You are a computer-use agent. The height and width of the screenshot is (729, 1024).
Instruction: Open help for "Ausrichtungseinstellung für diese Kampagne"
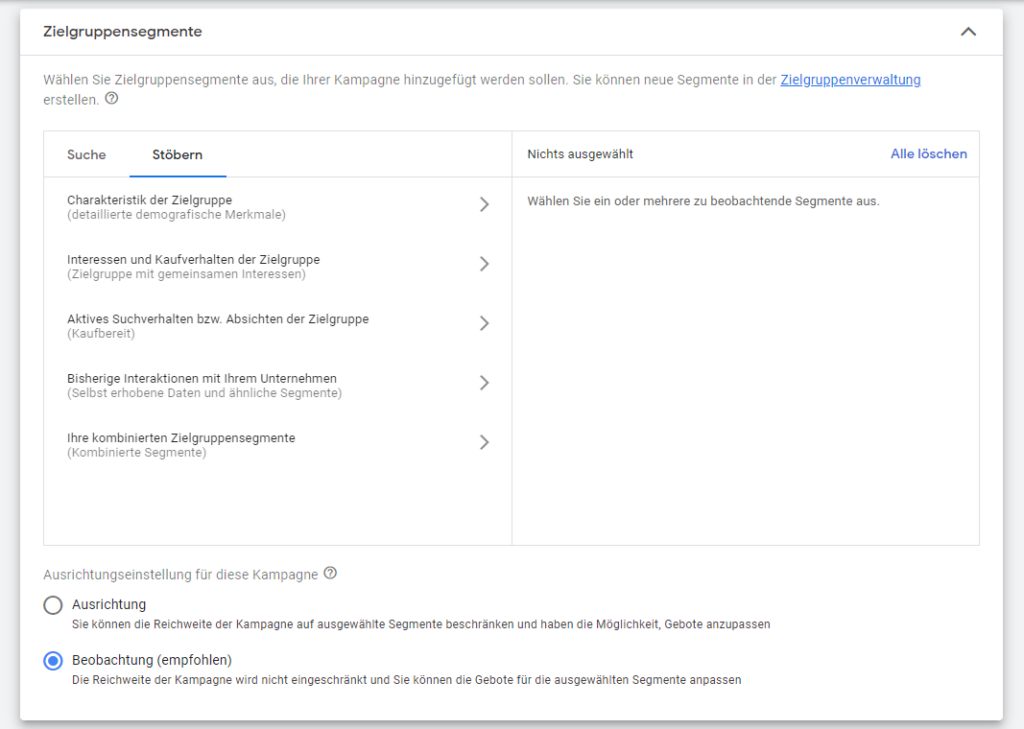point(330,574)
